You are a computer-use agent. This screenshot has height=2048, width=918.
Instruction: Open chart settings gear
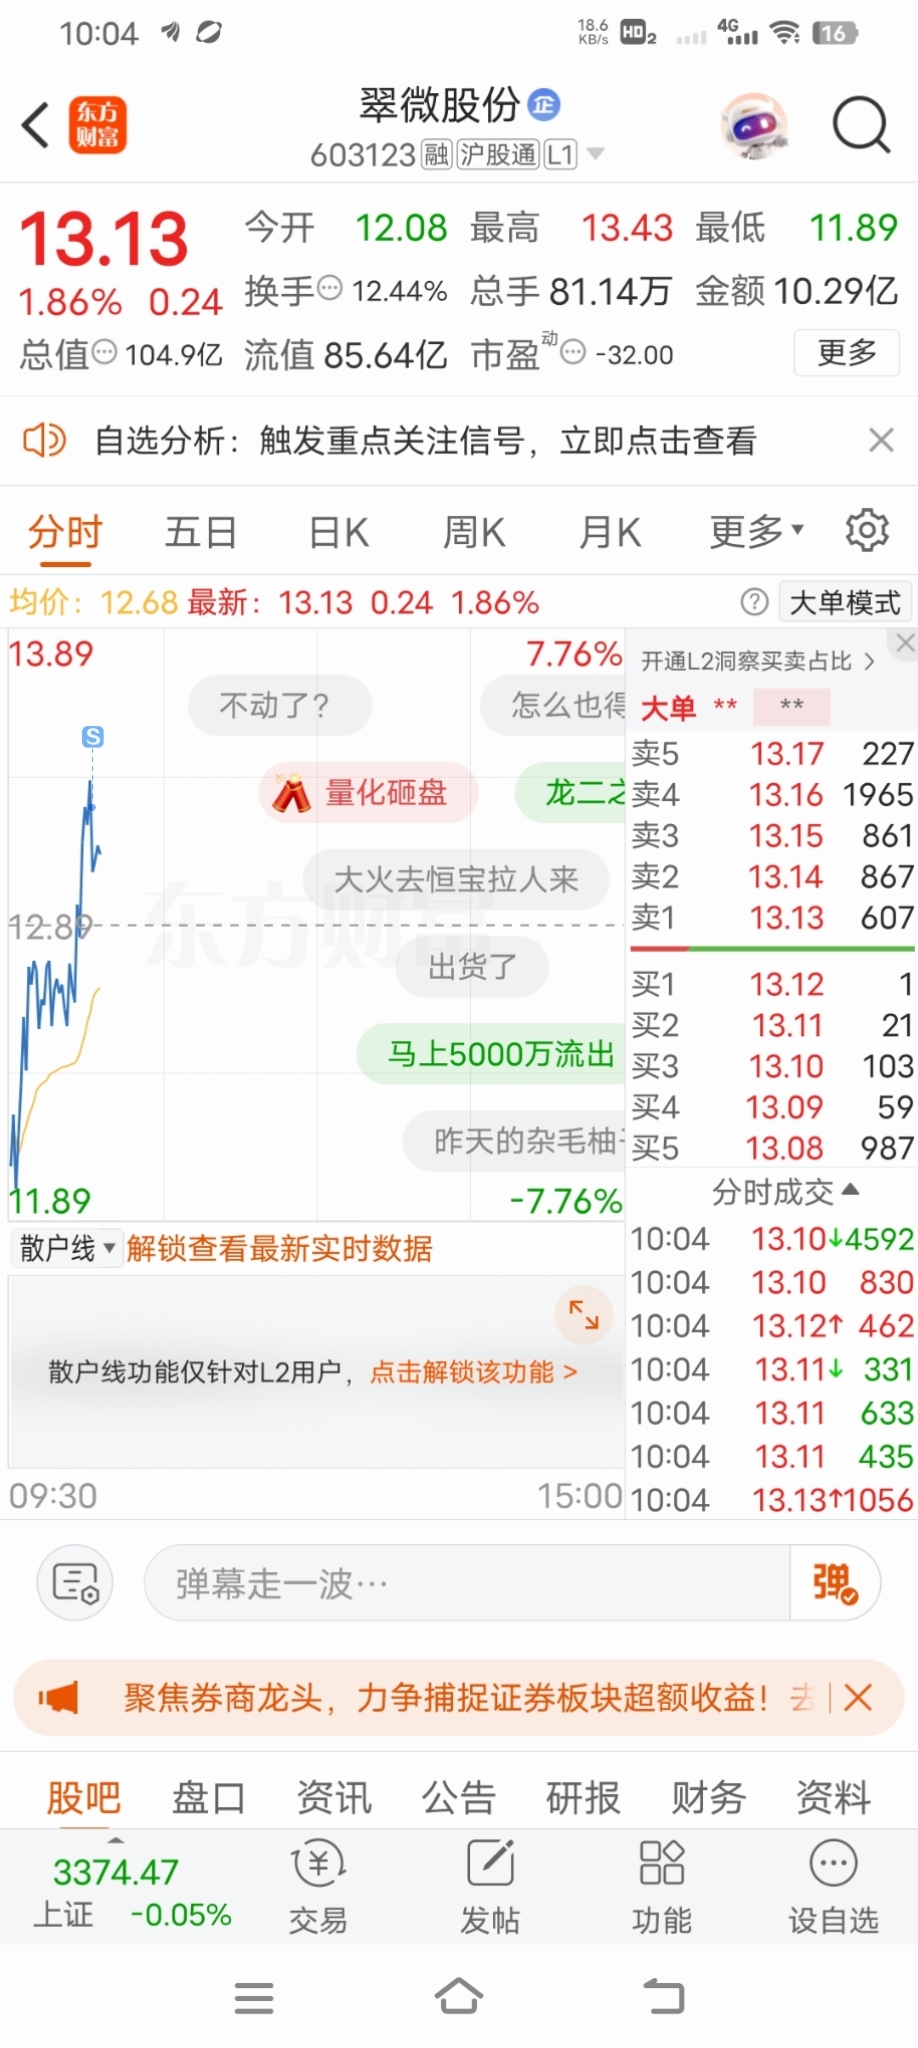867,531
